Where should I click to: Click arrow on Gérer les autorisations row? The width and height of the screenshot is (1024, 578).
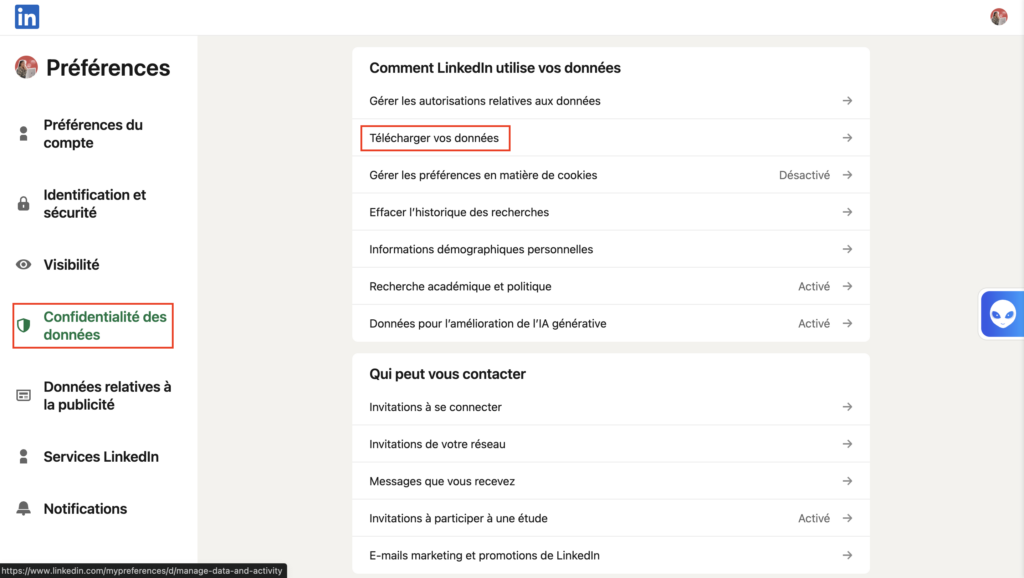coord(847,101)
